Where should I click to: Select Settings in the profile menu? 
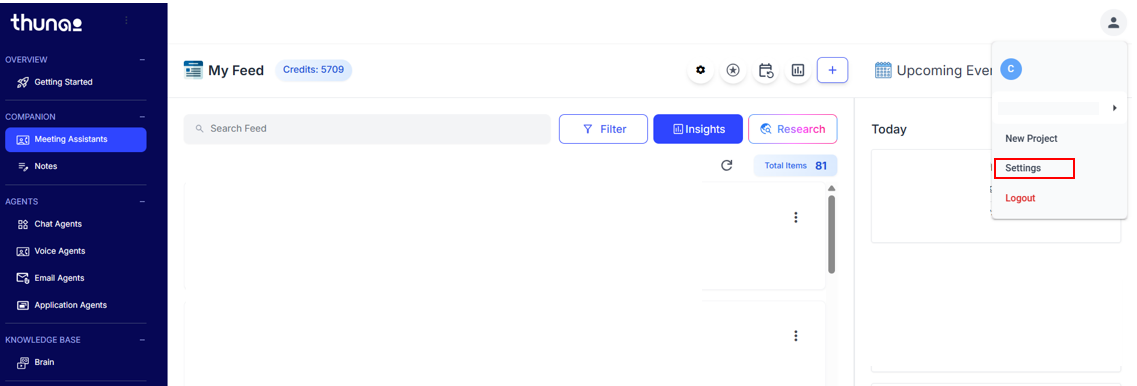click(x=1022, y=168)
